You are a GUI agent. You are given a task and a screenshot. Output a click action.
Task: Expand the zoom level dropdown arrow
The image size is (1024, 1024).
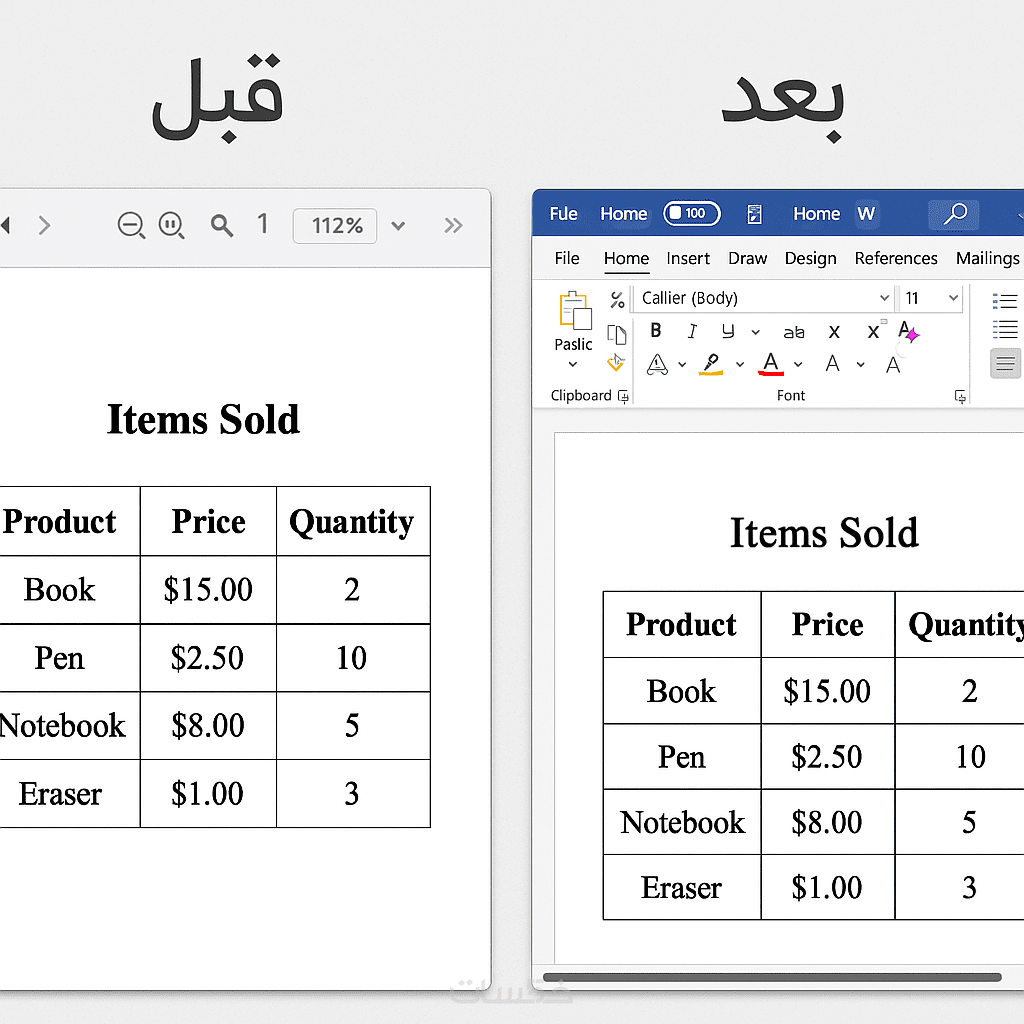(x=398, y=226)
